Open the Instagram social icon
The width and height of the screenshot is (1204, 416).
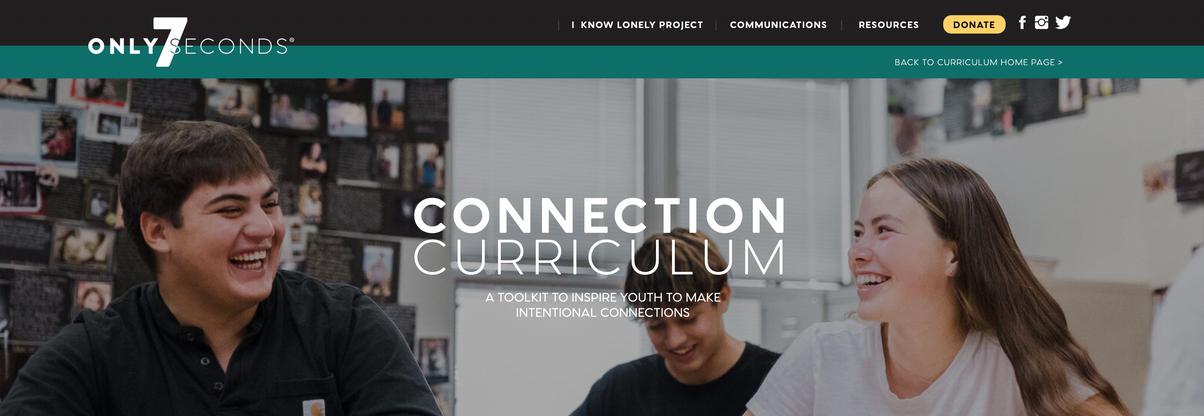tap(1041, 23)
